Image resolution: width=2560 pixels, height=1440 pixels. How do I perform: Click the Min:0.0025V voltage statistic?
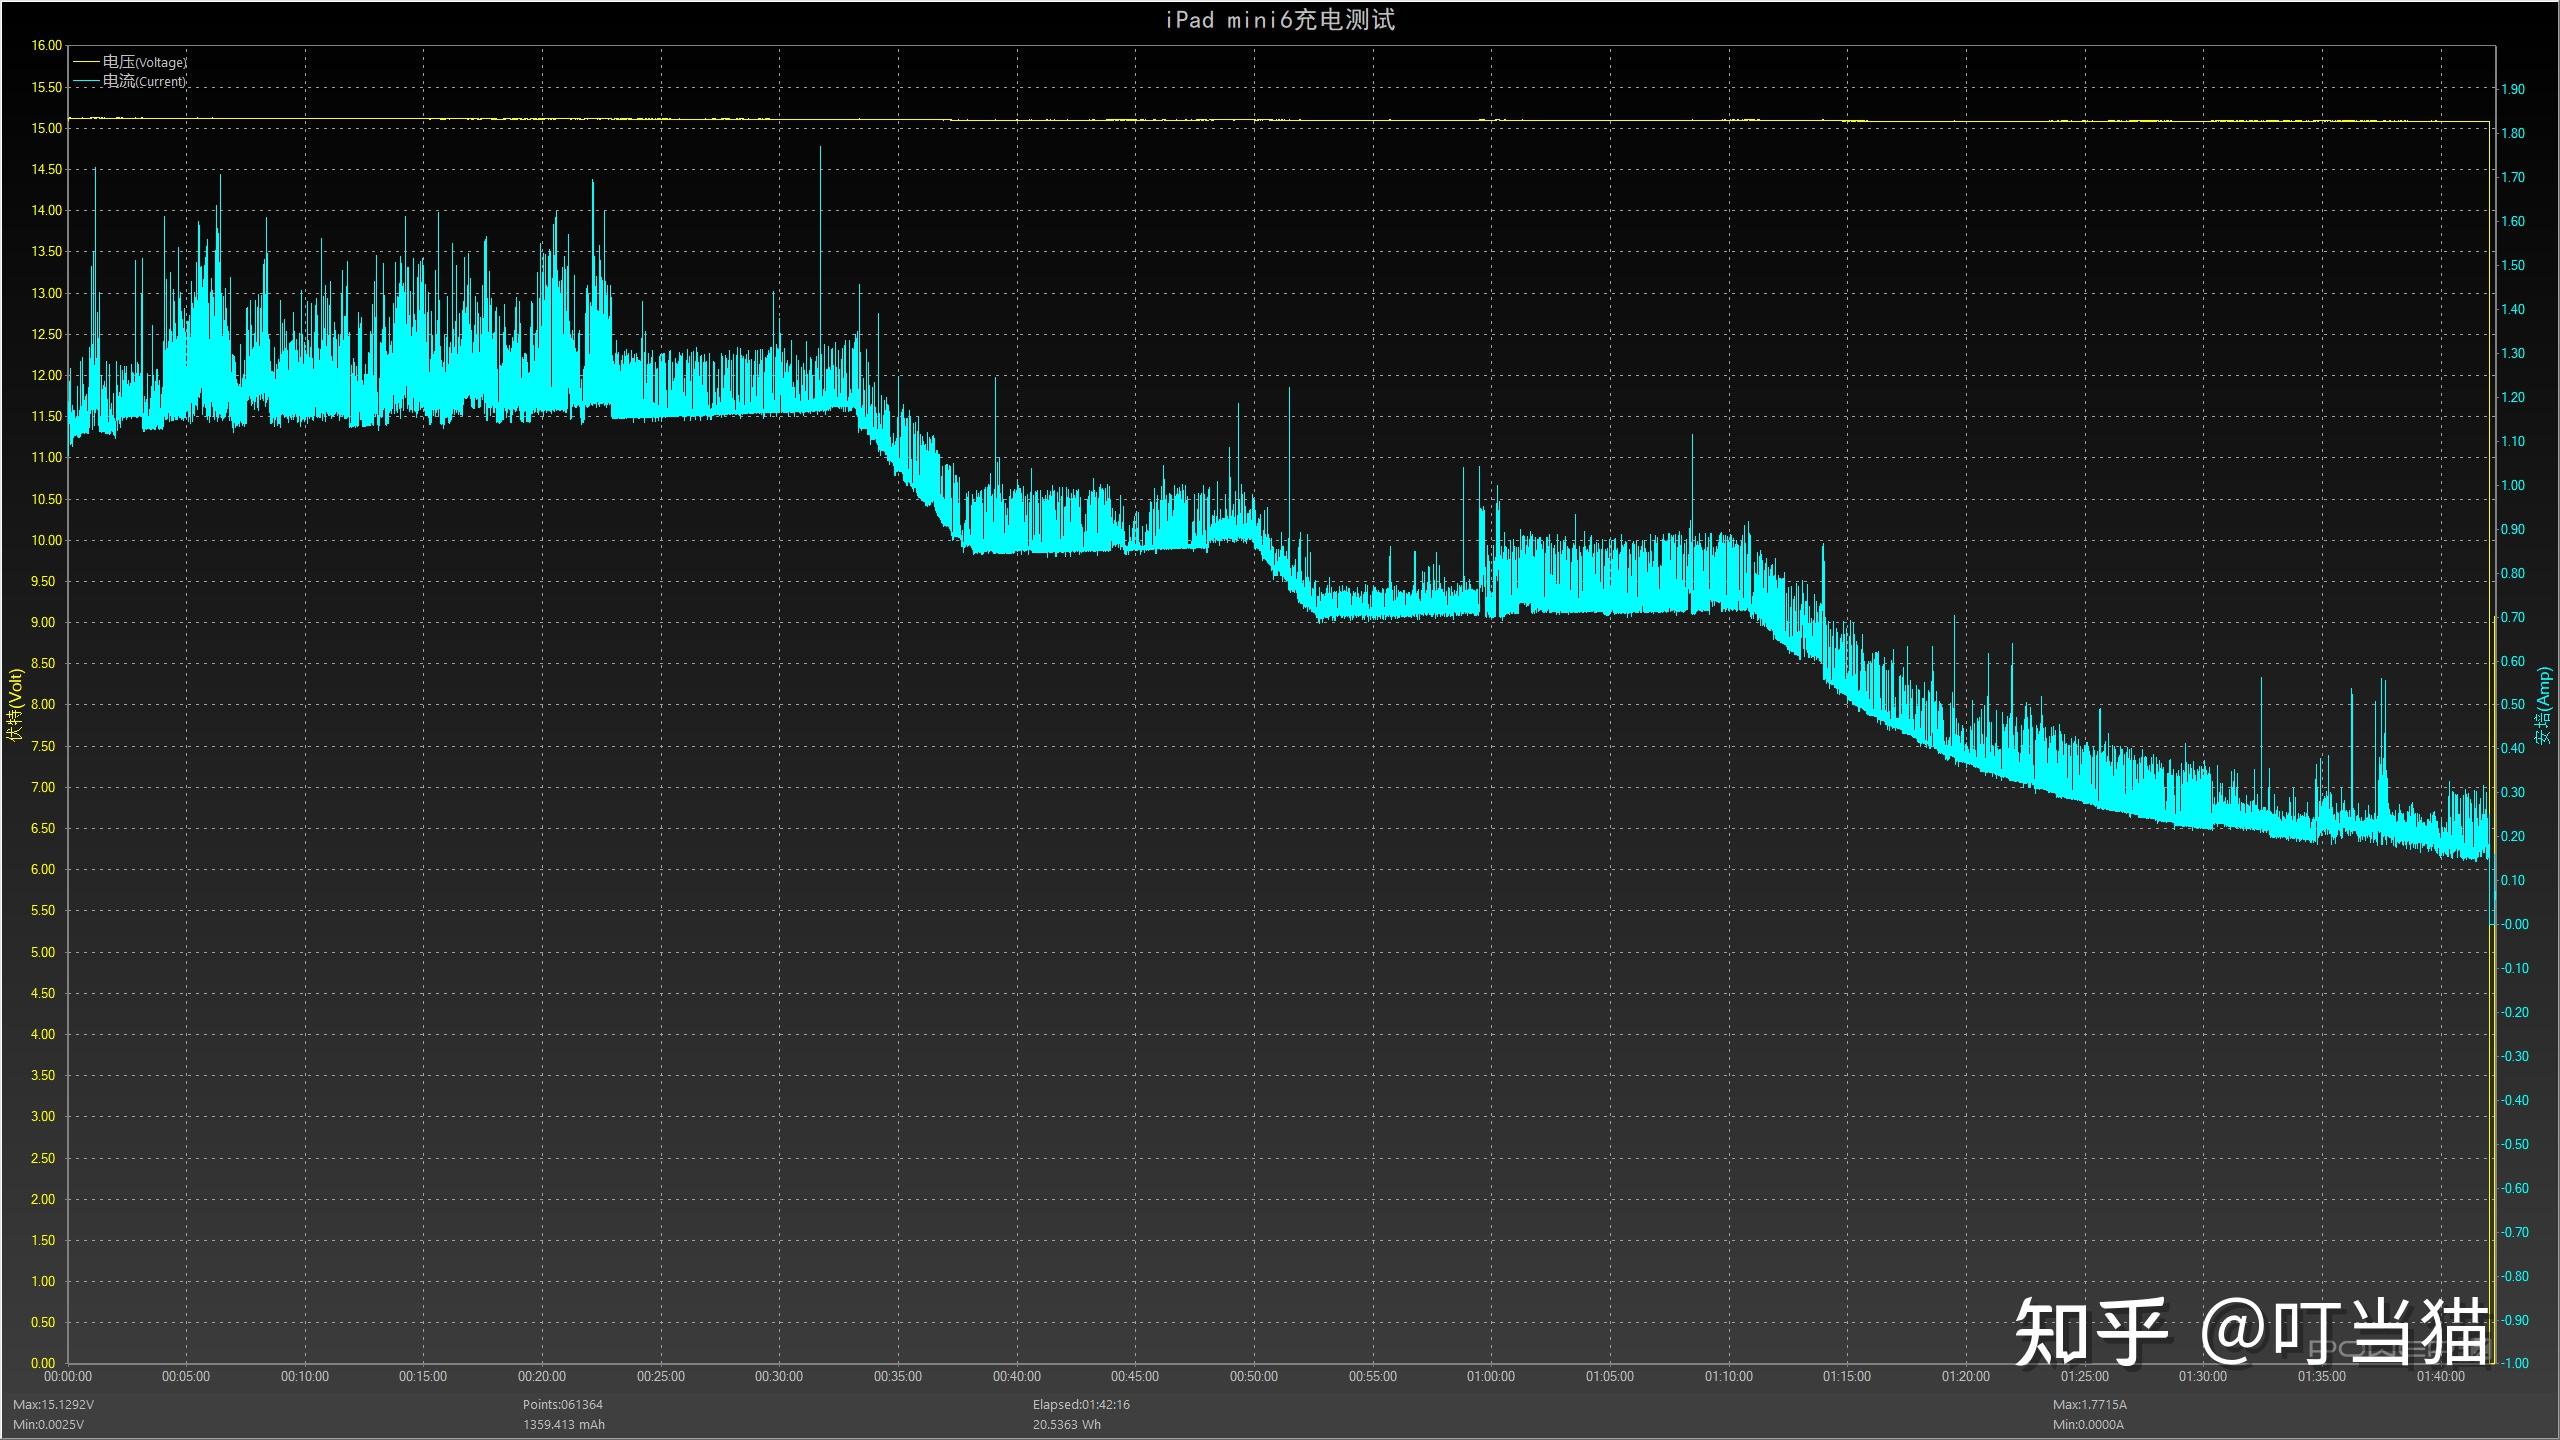pyautogui.click(x=49, y=1424)
